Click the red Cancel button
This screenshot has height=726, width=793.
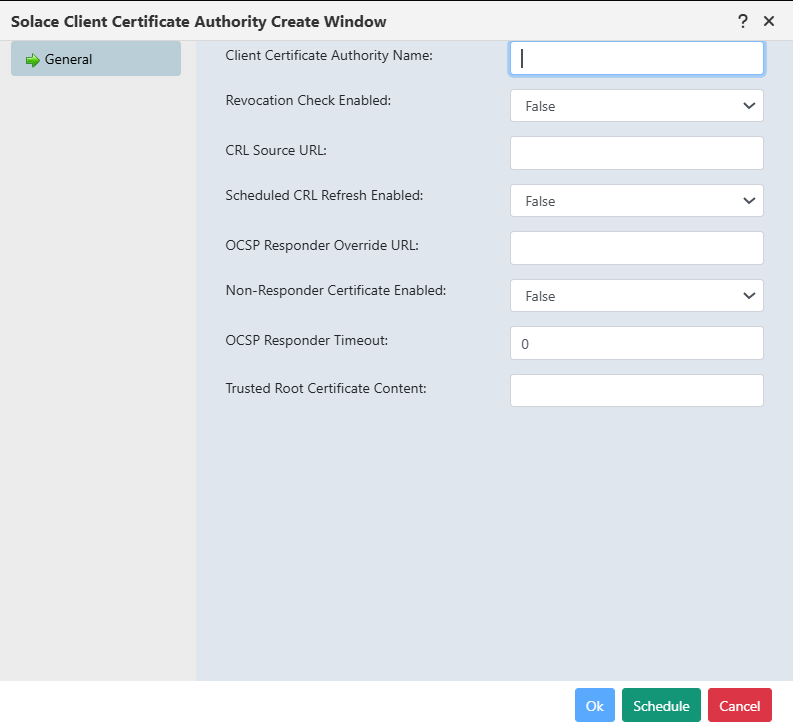click(740, 705)
